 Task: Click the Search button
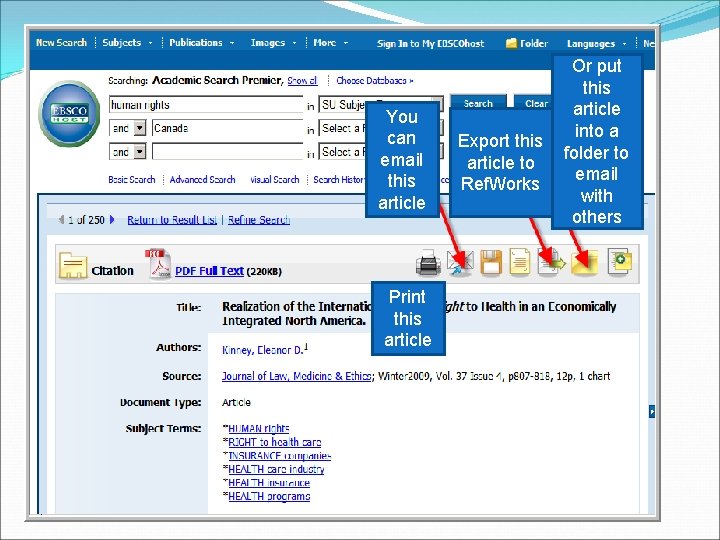tap(478, 103)
